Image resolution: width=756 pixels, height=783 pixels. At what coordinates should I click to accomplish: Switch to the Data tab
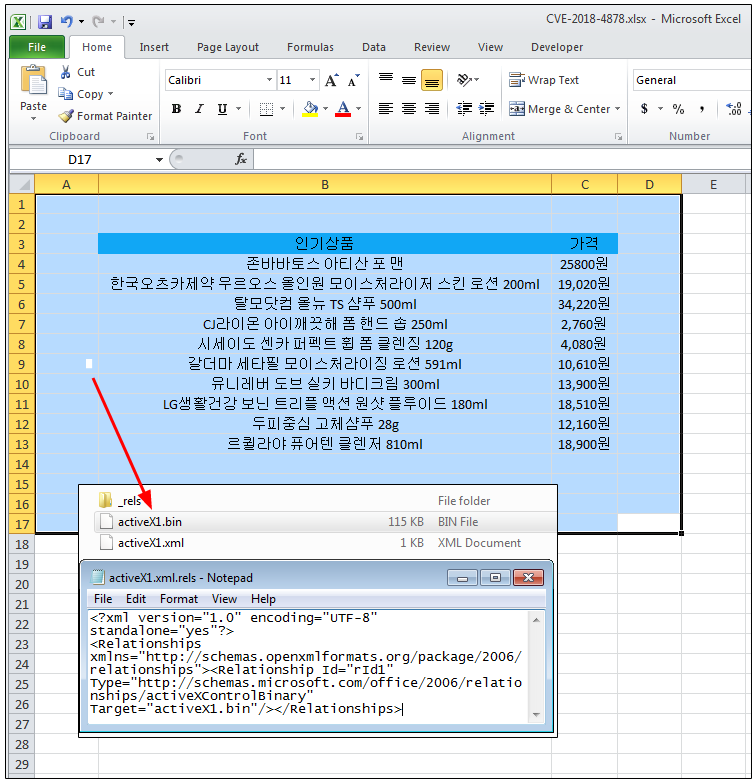tap(374, 47)
